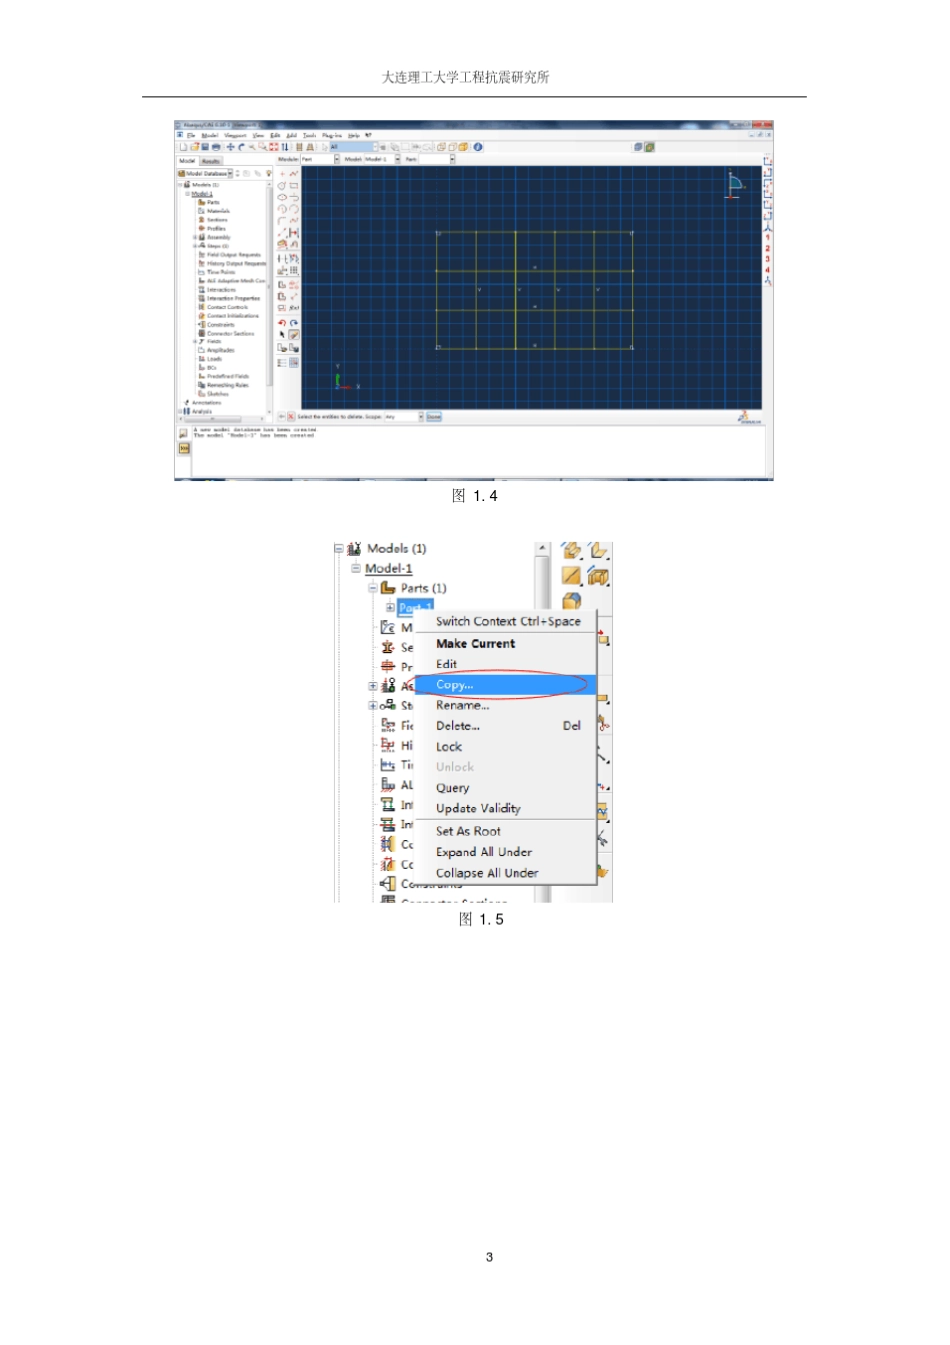The height and width of the screenshot is (1345, 950).
Task: Click the Time Points icon in lower tree
Action: pyautogui.click(x=388, y=765)
